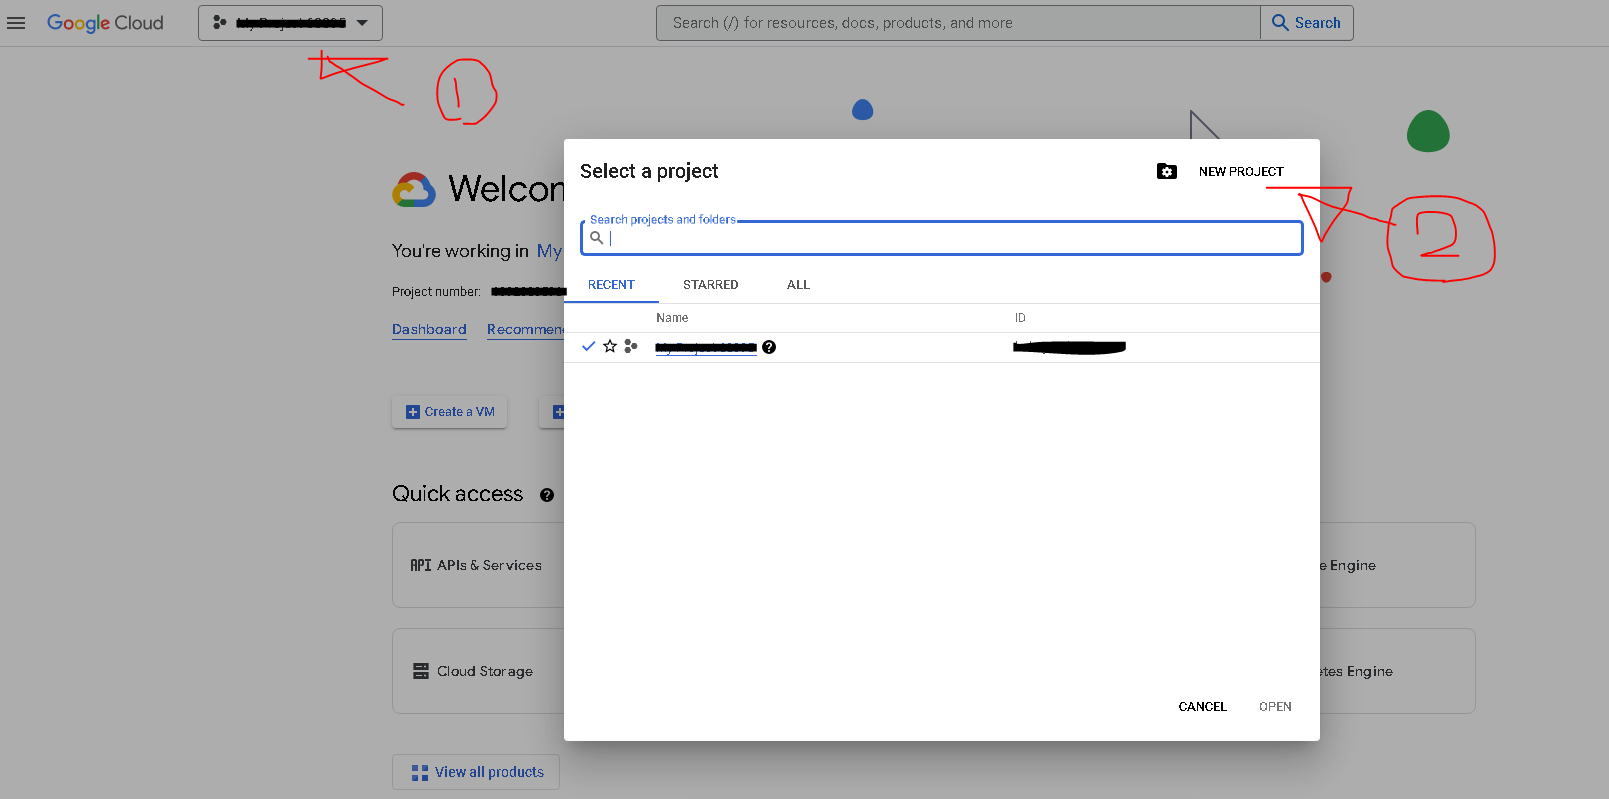1609x799 pixels.
Task: Open the Cloud Storage card
Action: click(478, 671)
